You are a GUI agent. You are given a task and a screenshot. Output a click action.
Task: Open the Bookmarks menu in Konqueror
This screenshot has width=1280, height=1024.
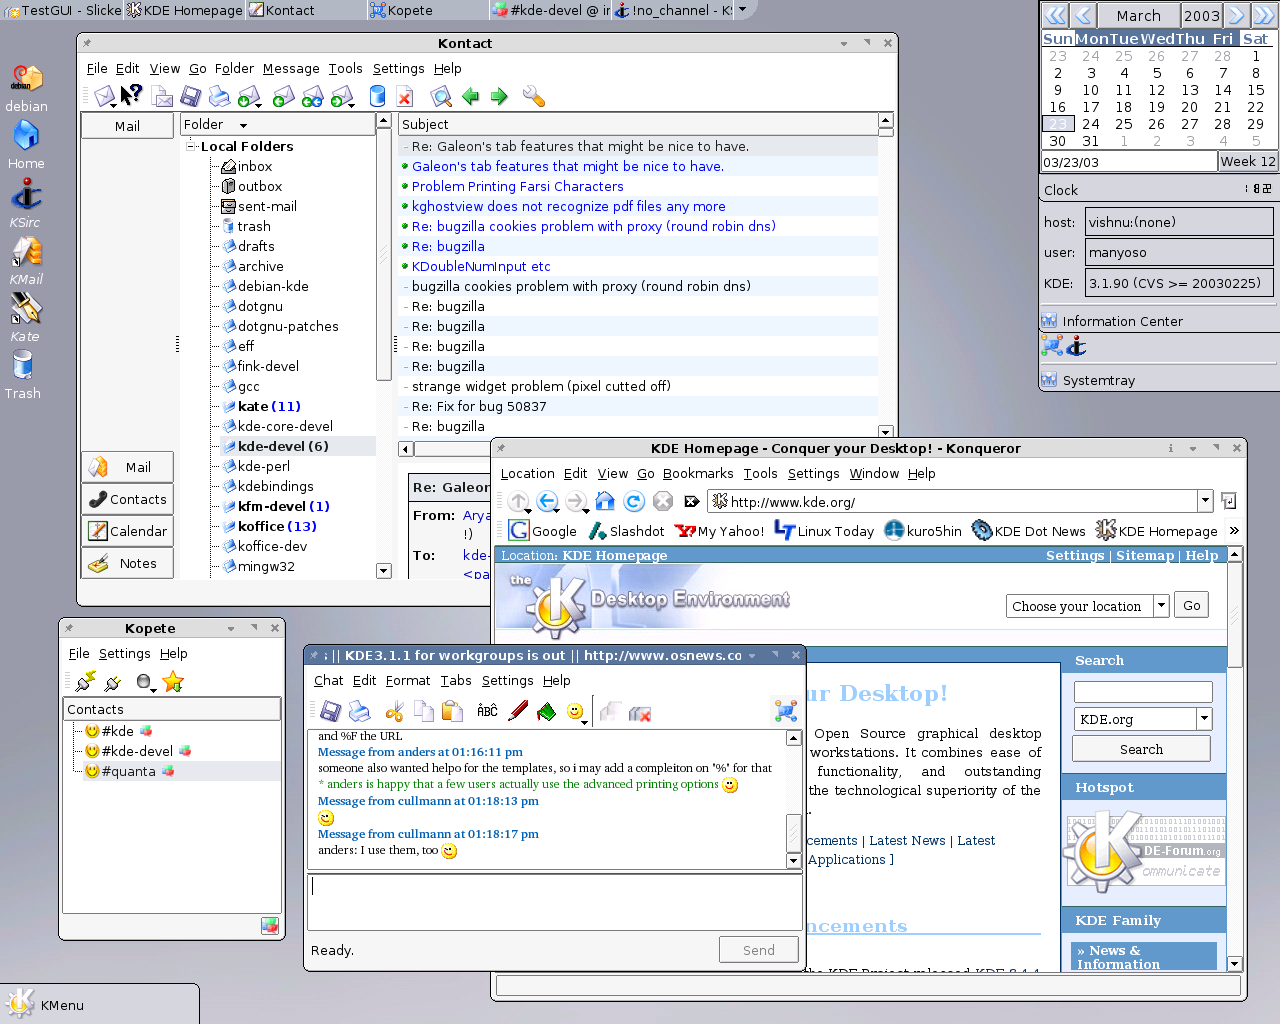pos(698,473)
